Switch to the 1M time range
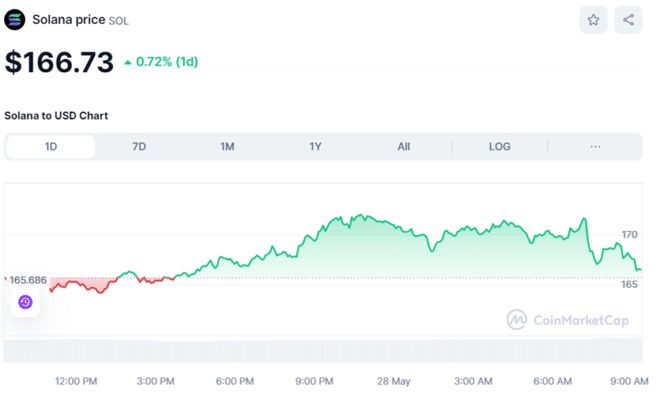The image size is (660, 398). pos(227,147)
